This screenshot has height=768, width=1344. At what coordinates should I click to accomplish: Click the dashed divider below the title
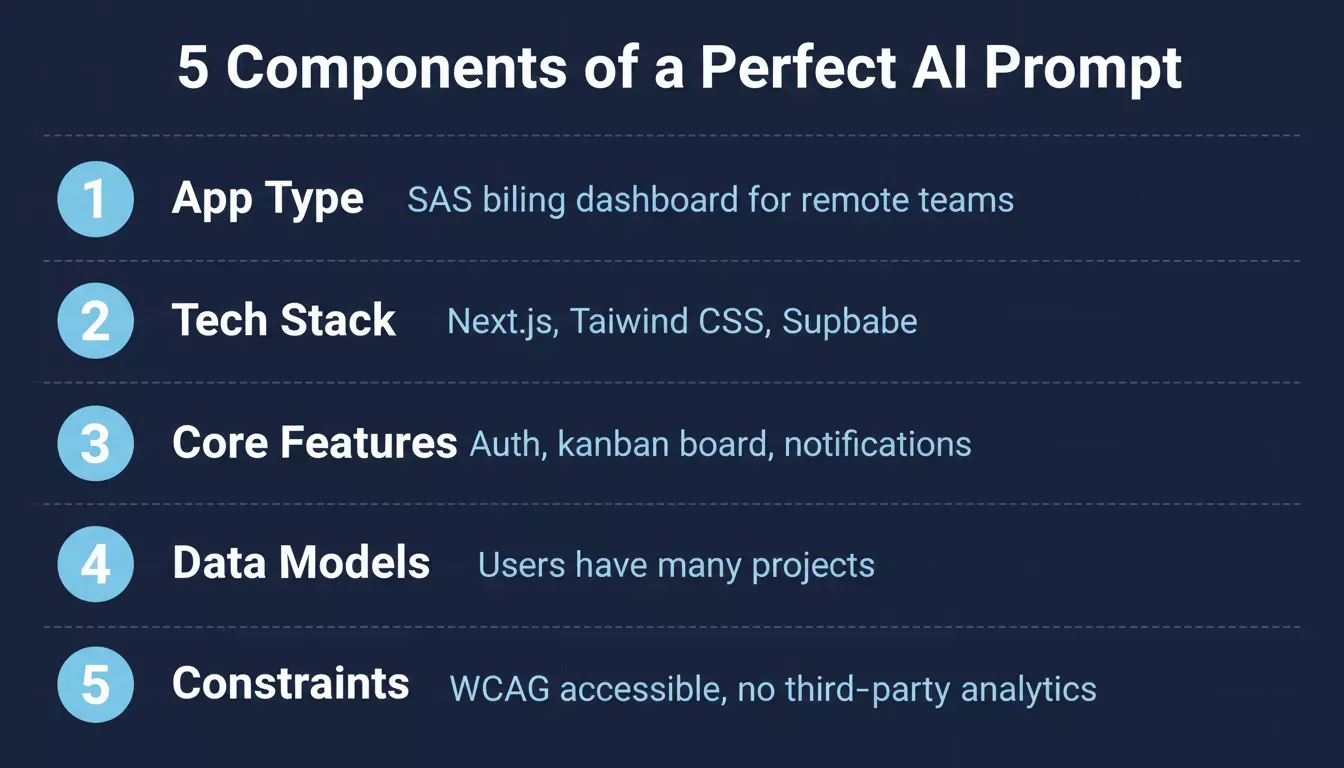pyautogui.click(x=672, y=135)
